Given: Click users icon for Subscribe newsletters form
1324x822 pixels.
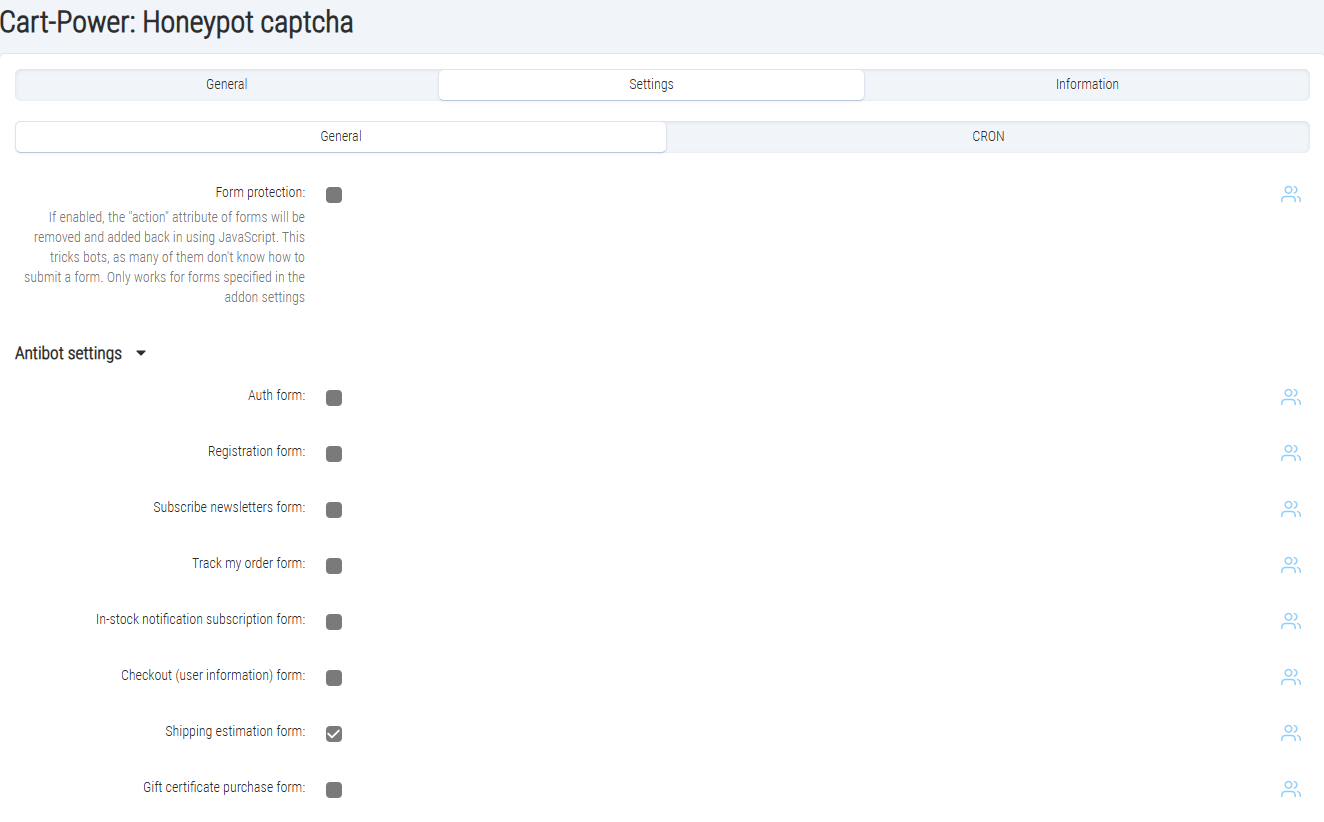Looking at the screenshot, I should pos(1291,509).
